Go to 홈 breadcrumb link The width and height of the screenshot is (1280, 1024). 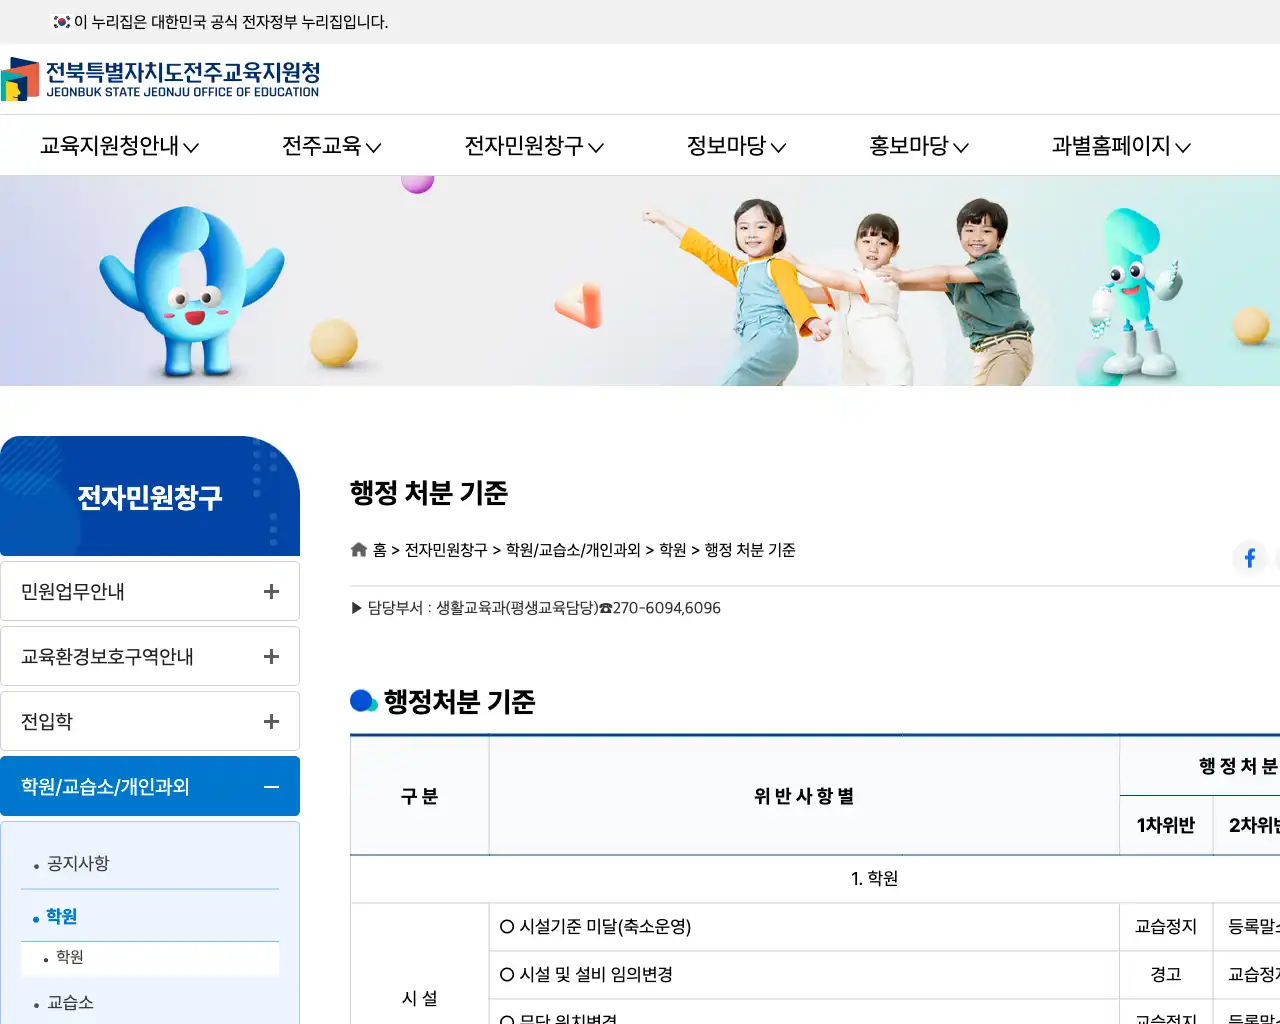[x=380, y=550]
